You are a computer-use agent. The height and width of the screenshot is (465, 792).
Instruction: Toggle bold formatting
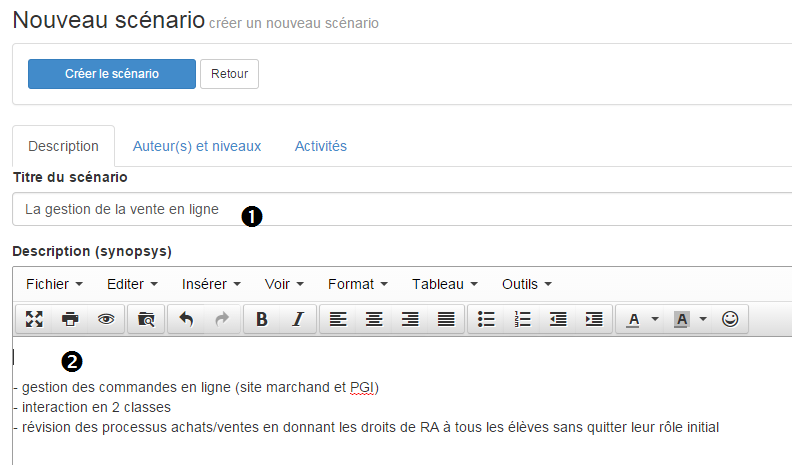pos(262,319)
